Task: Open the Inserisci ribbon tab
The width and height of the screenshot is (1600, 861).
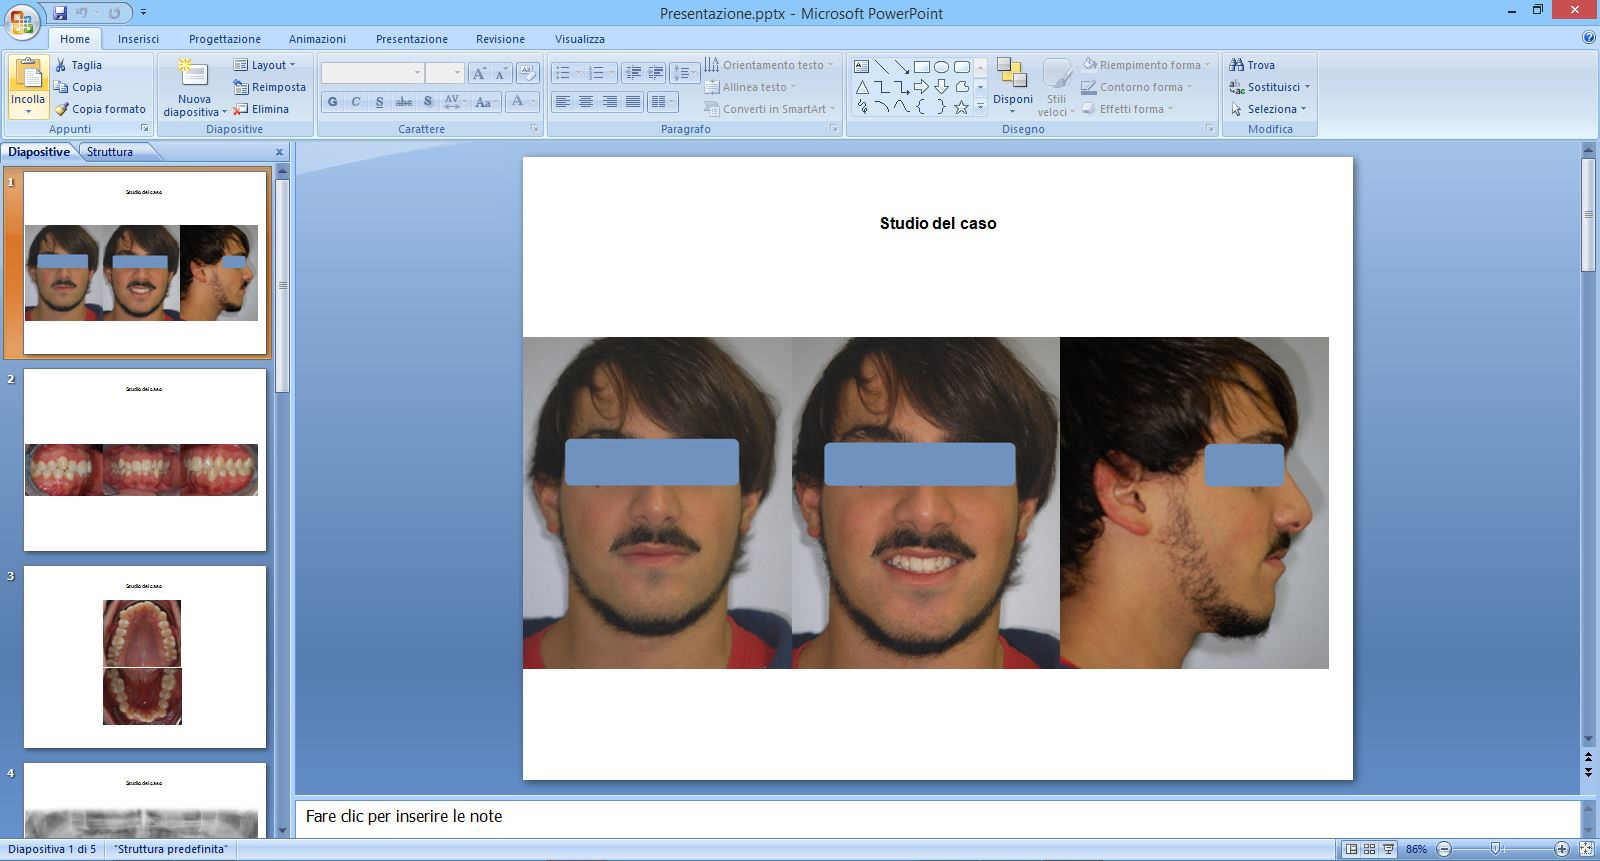Action: [138, 39]
